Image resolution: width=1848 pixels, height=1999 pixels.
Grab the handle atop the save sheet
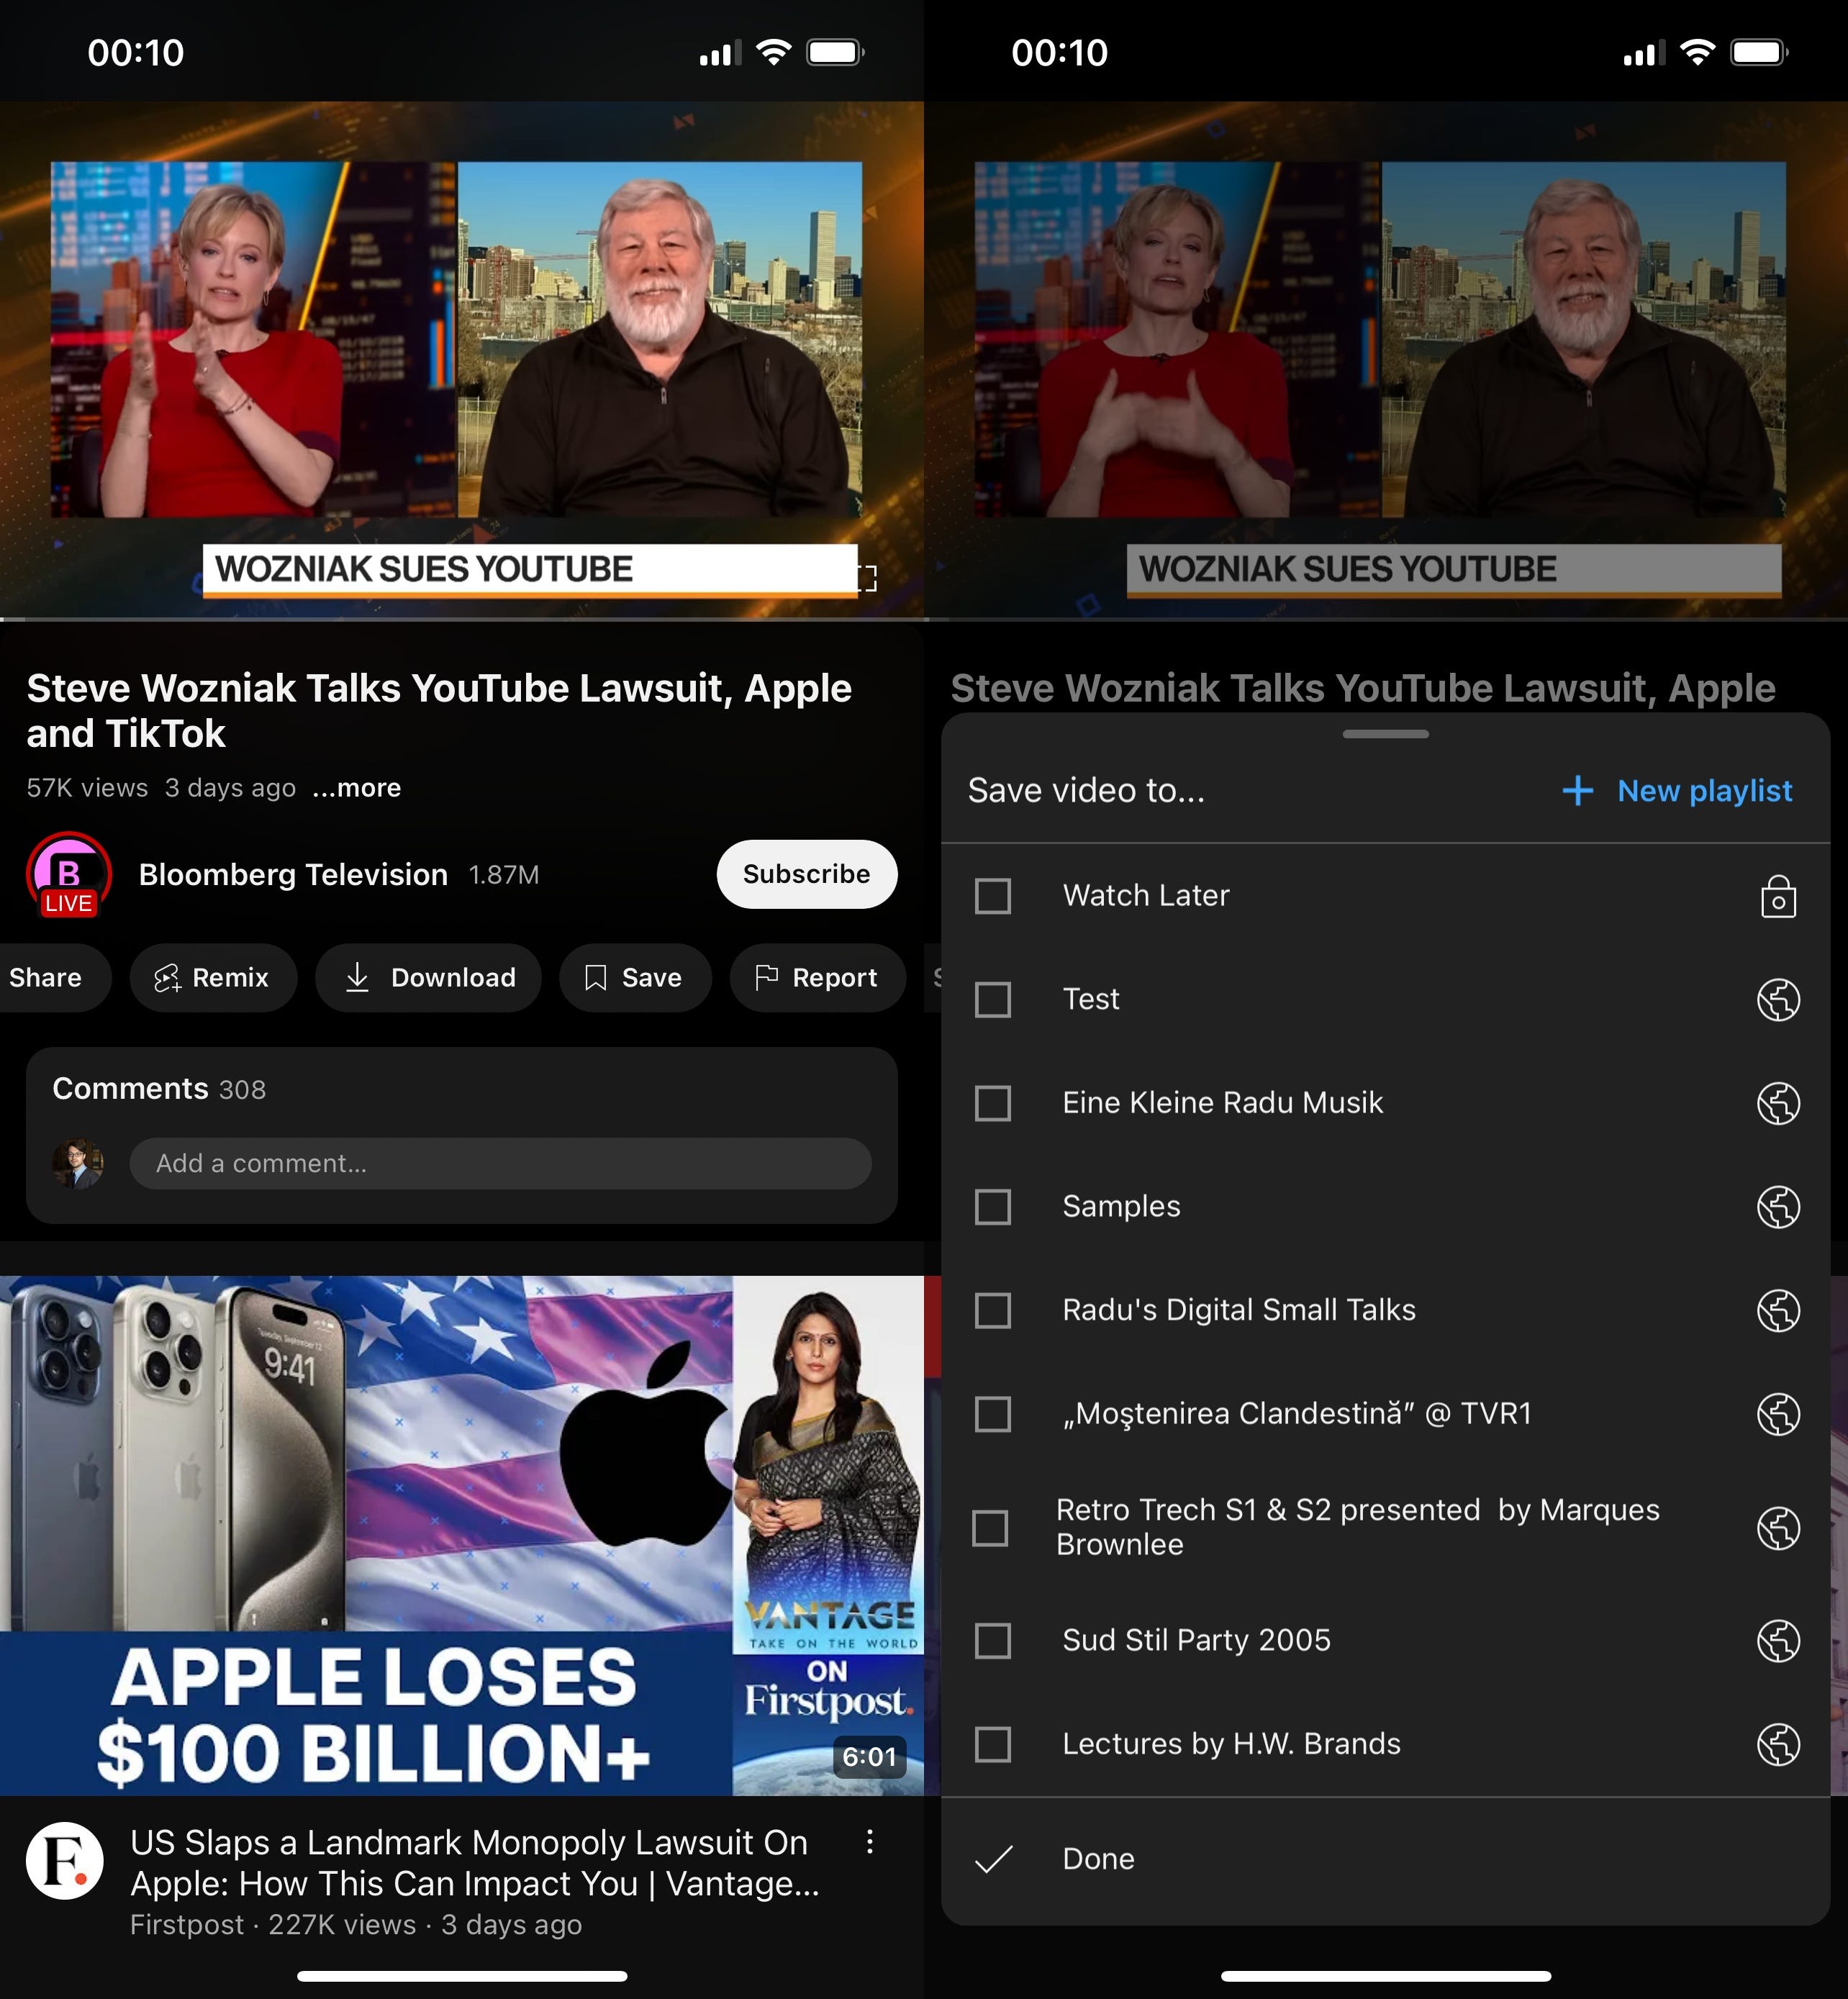point(1385,734)
